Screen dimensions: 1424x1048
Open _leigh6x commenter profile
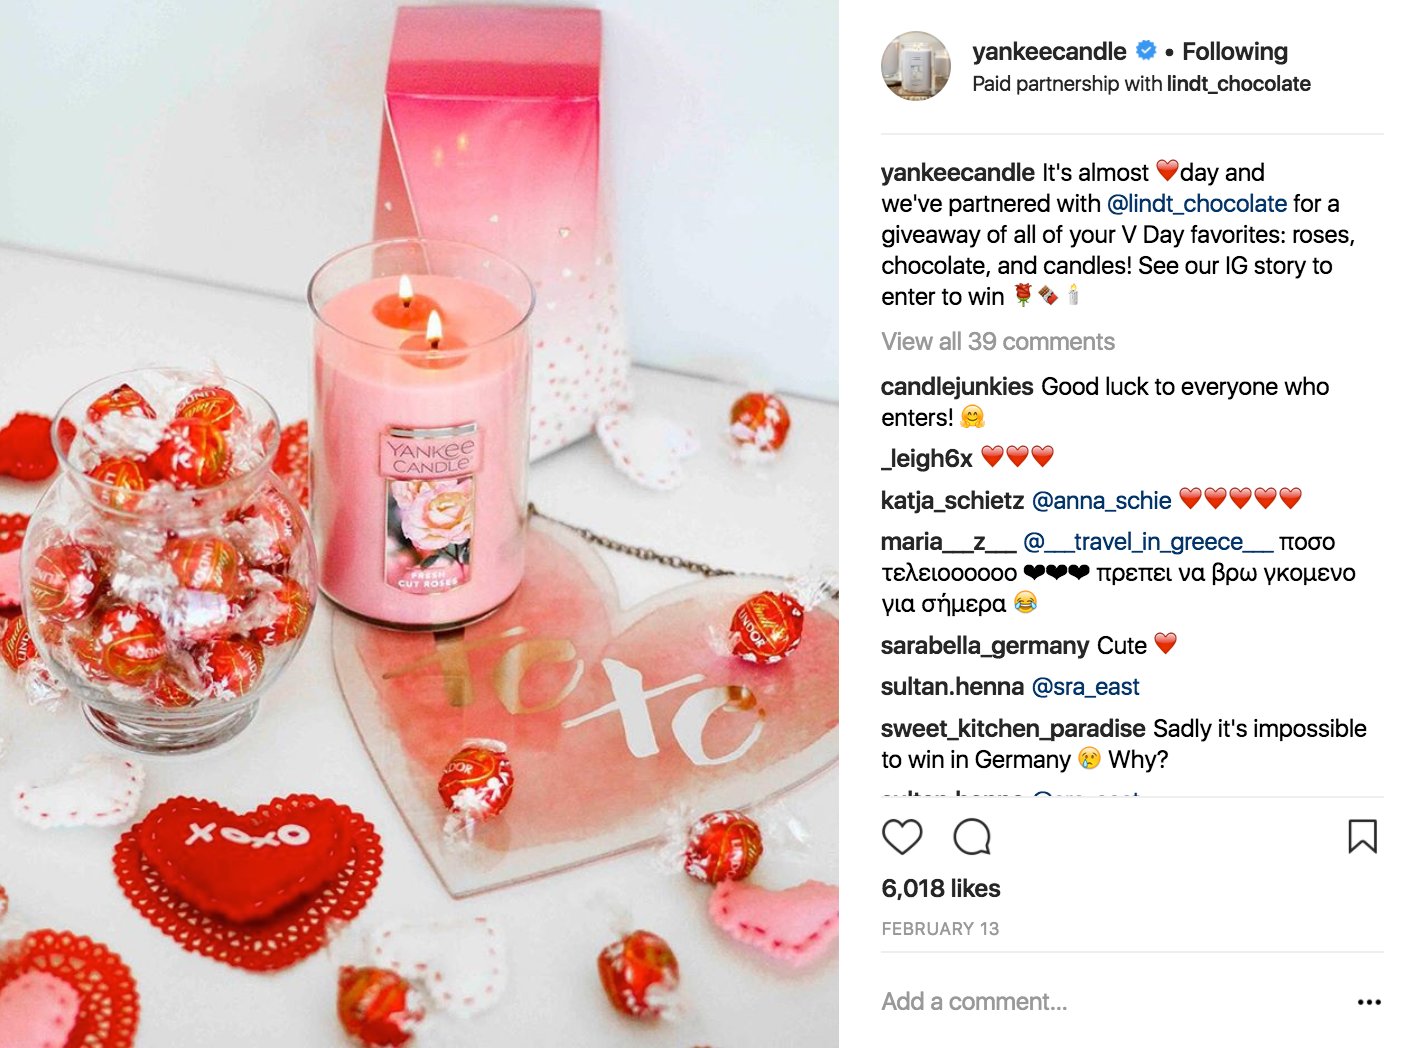coord(927,458)
